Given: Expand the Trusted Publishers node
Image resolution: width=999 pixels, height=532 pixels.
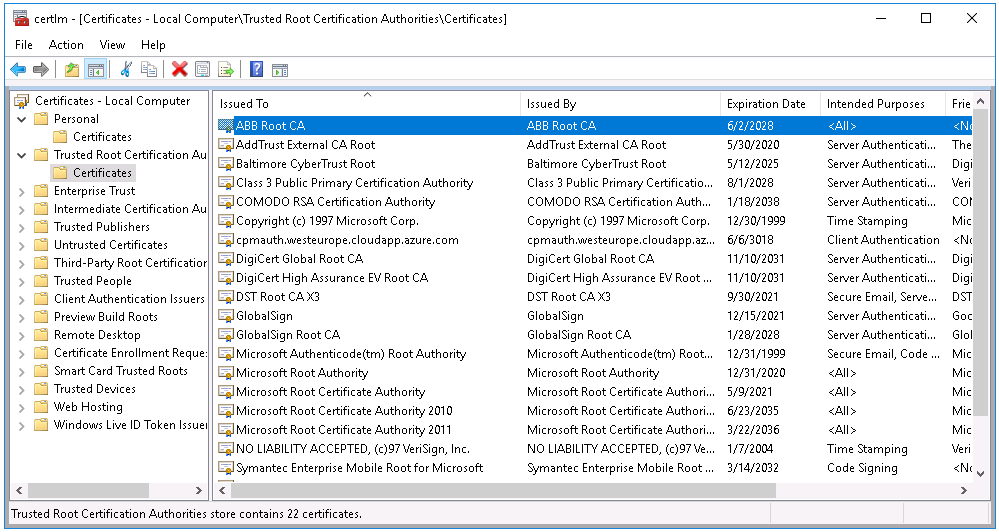Looking at the screenshot, I should coord(22,227).
